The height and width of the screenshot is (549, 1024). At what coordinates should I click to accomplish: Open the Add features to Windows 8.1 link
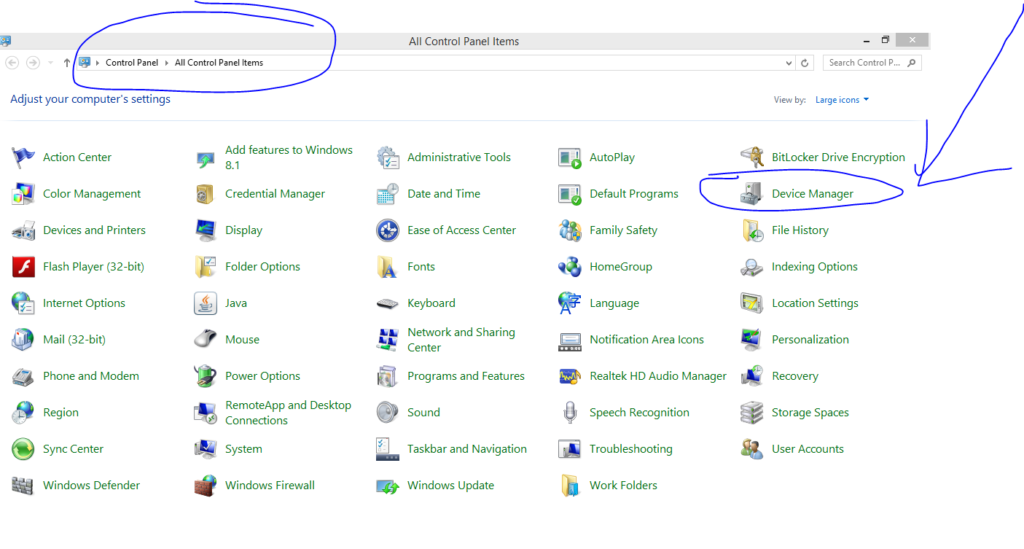[x=289, y=157]
